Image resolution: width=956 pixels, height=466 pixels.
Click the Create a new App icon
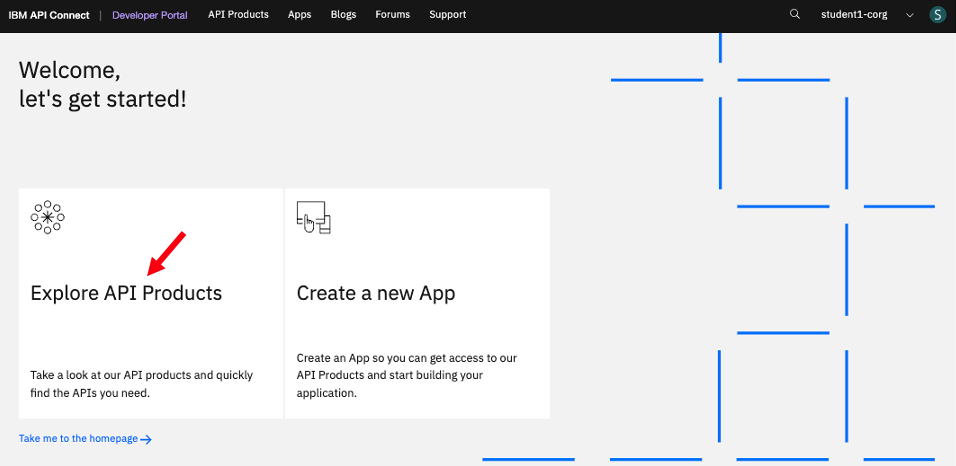pyautogui.click(x=313, y=217)
